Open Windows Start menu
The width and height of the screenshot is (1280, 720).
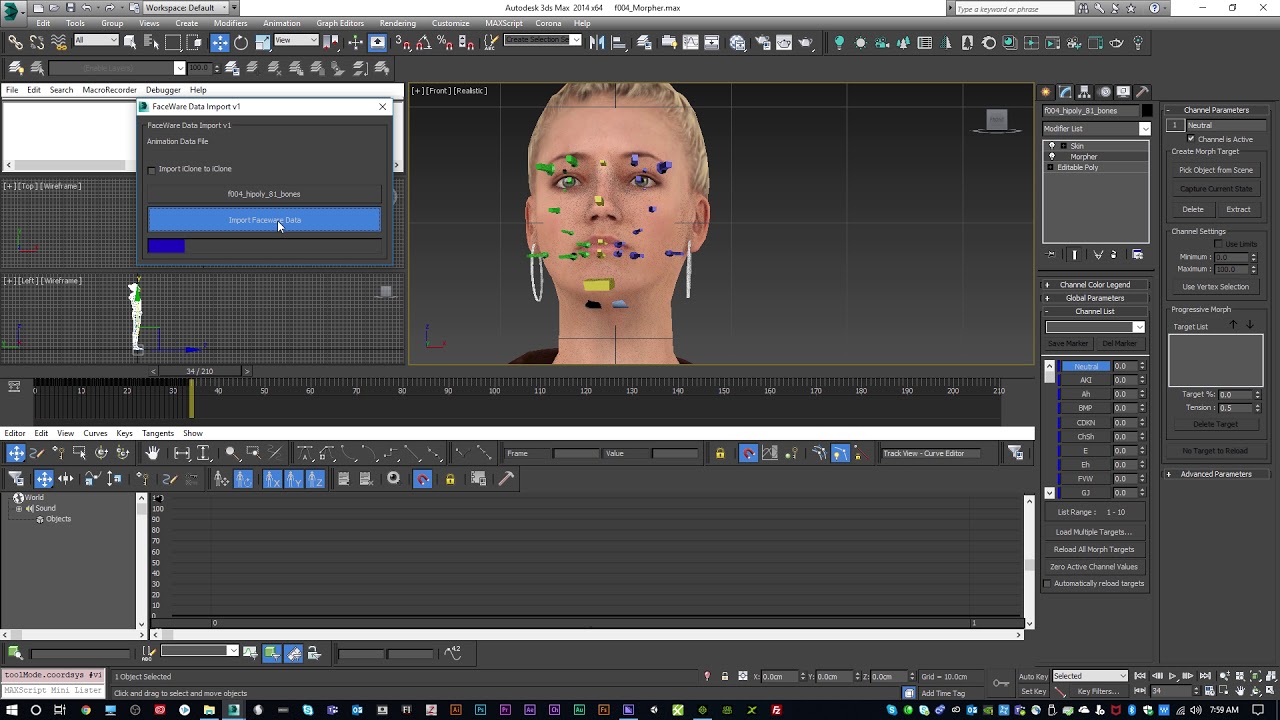(x=11, y=710)
